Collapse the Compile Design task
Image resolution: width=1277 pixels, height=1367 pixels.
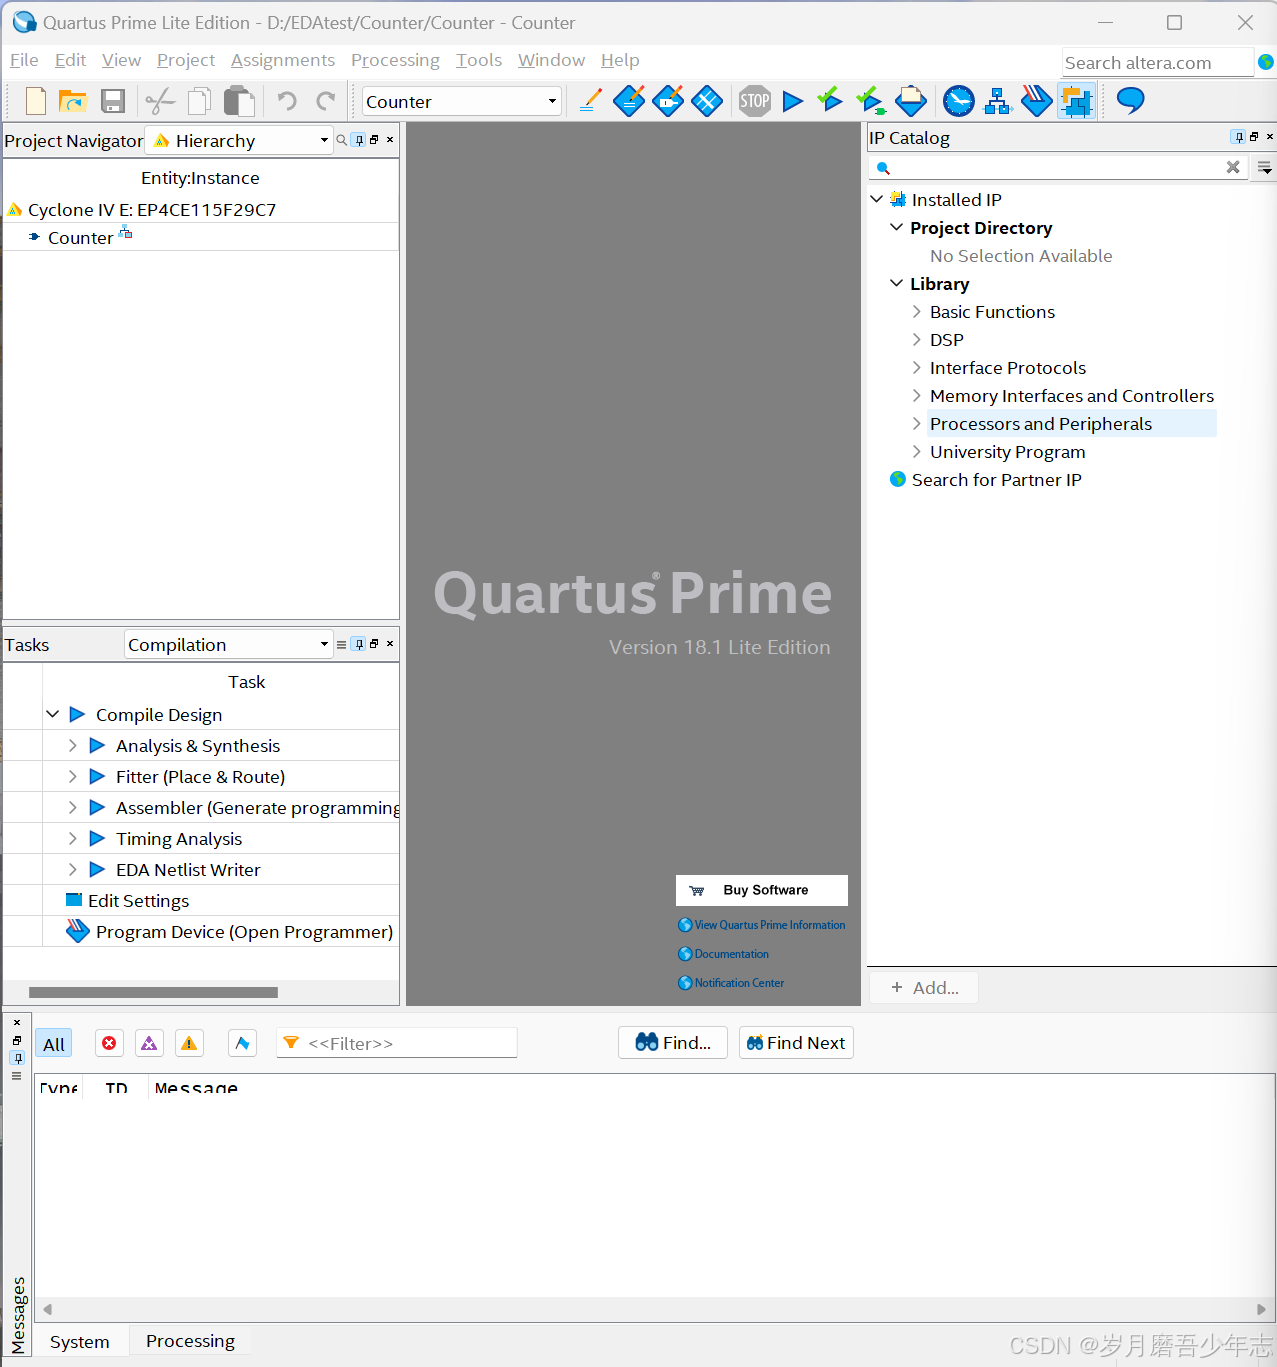[x=52, y=714]
